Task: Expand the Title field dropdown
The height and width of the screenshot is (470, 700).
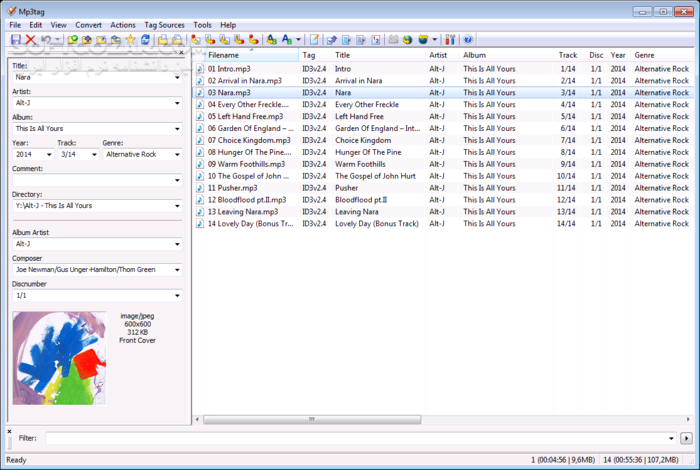Action: [x=177, y=78]
